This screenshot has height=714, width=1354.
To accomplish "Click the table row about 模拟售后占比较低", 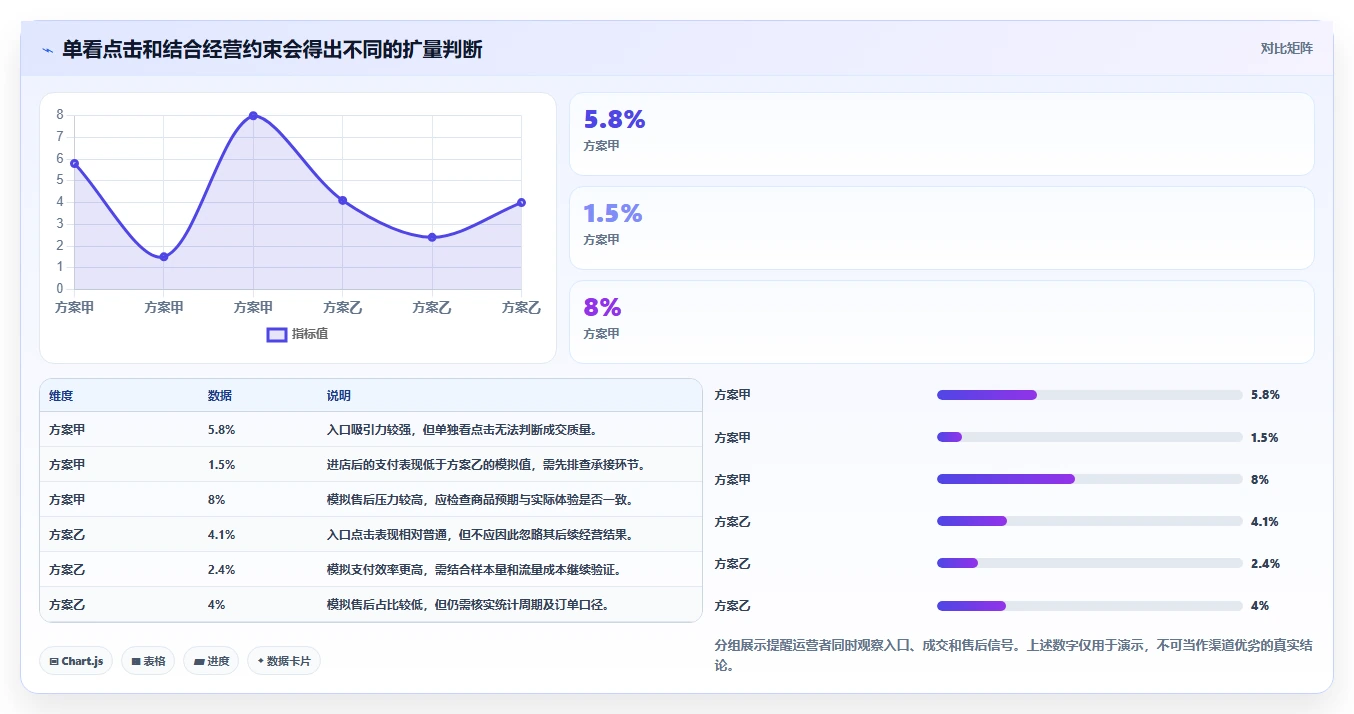I will pos(371,604).
